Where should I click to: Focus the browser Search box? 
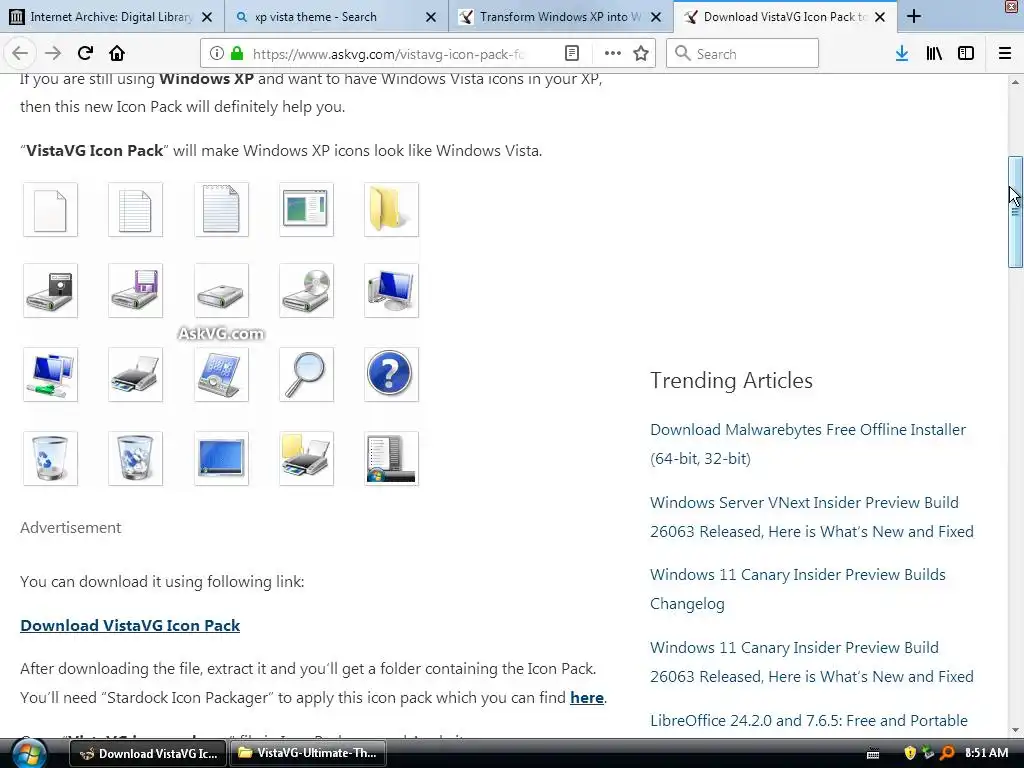click(743, 54)
